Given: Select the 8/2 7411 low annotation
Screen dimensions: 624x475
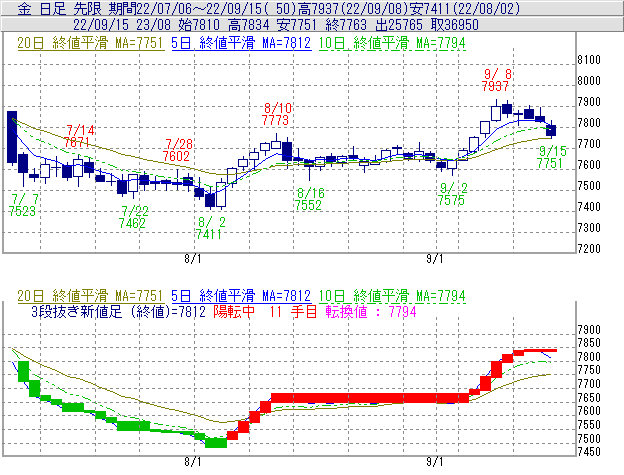Looking at the screenshot, I should click(x=210, y=228).
